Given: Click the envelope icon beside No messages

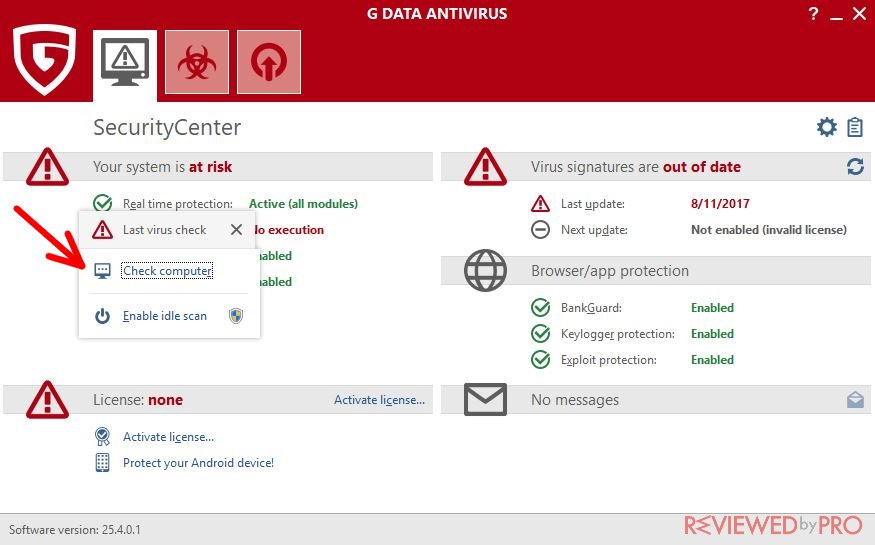Looking at the screenshot, I should (485, 399).
